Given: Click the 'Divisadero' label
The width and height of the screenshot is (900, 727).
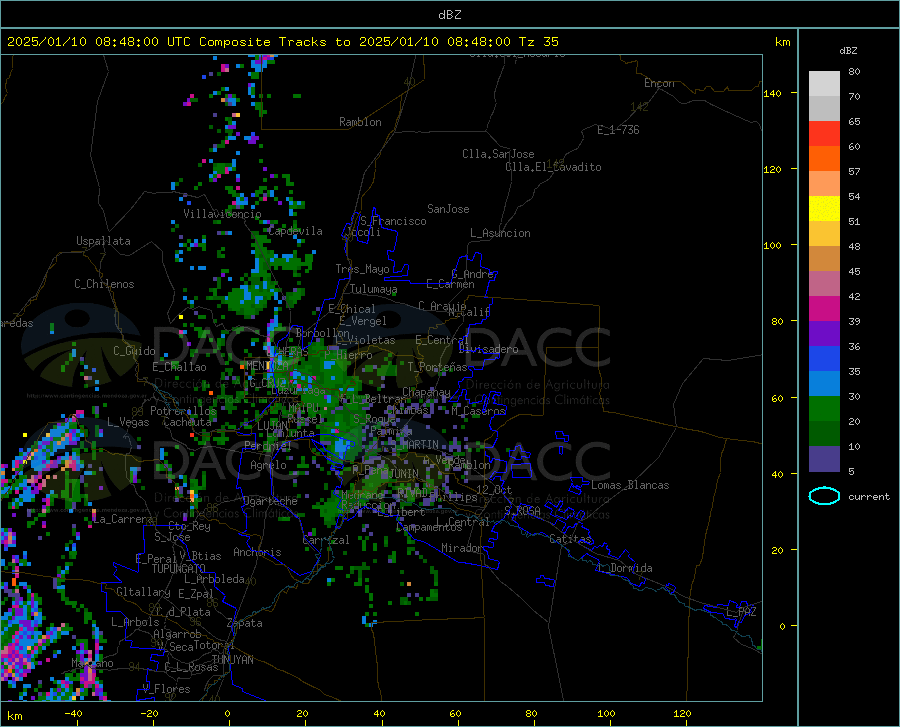Looking at the screenshot, I should [x=488, y=349].
